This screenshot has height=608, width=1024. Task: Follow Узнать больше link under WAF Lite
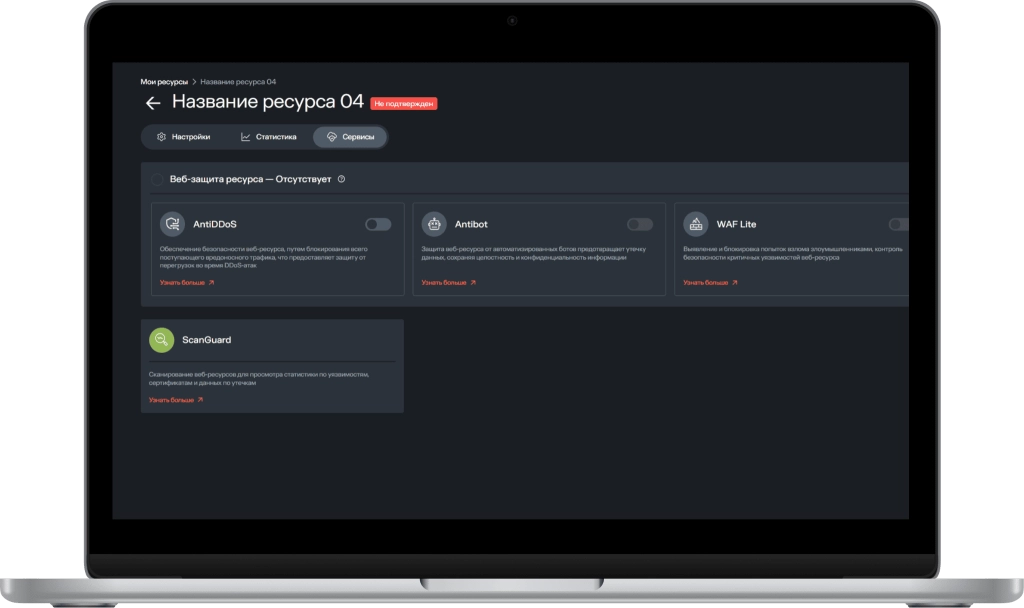(710, 283)
